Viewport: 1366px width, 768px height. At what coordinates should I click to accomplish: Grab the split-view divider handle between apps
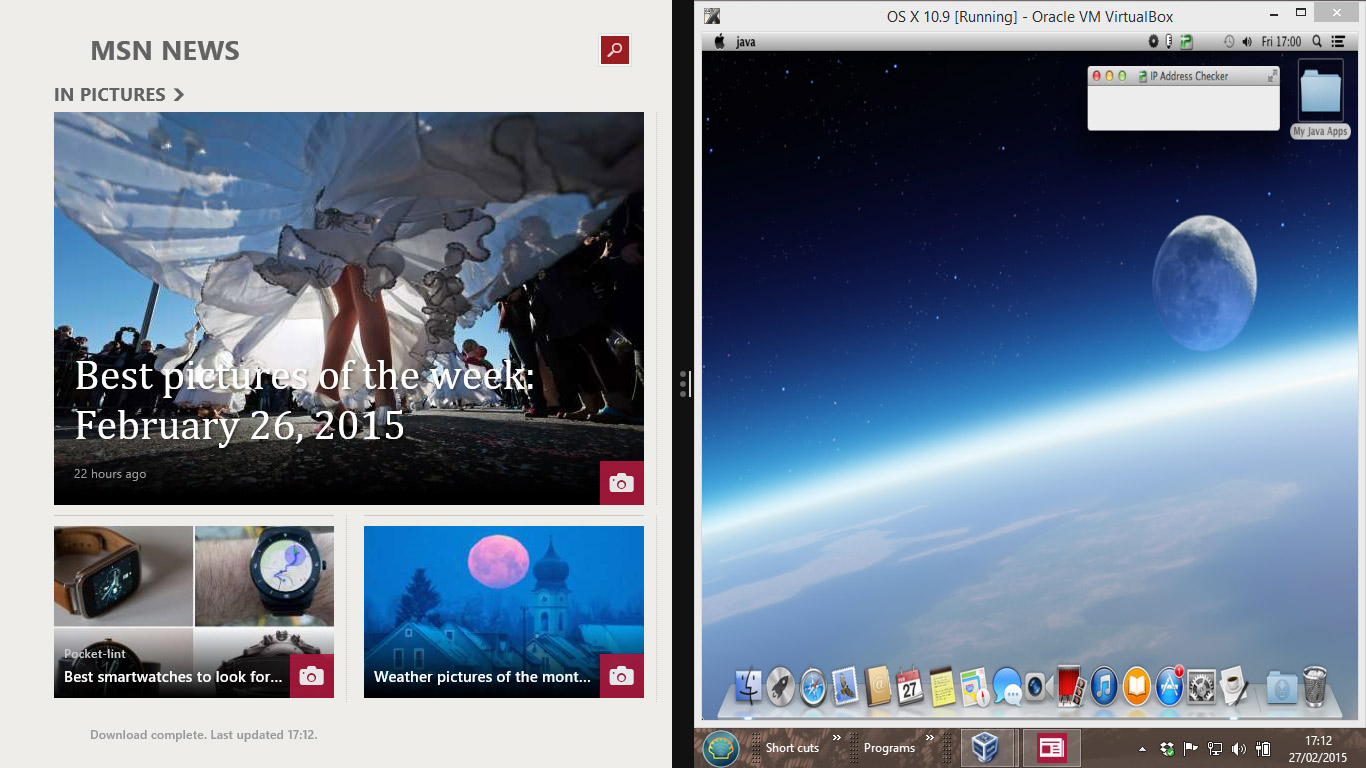(684, 384)
